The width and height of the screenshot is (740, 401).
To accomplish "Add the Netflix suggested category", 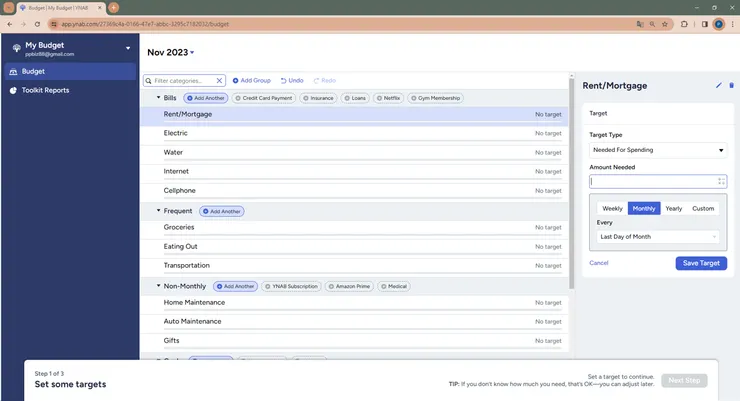I will (388, 98).
